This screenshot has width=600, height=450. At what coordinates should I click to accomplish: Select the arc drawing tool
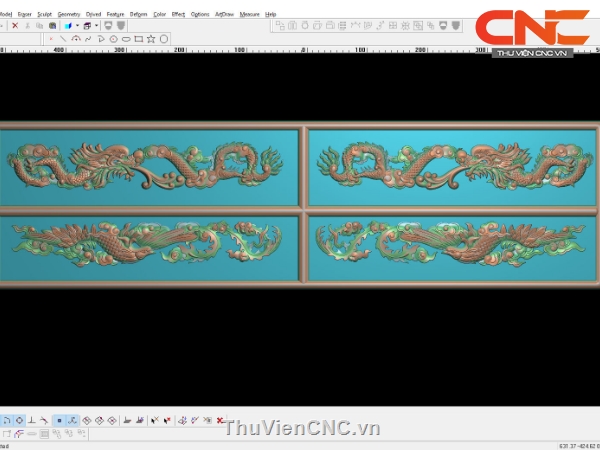point(76,38)
